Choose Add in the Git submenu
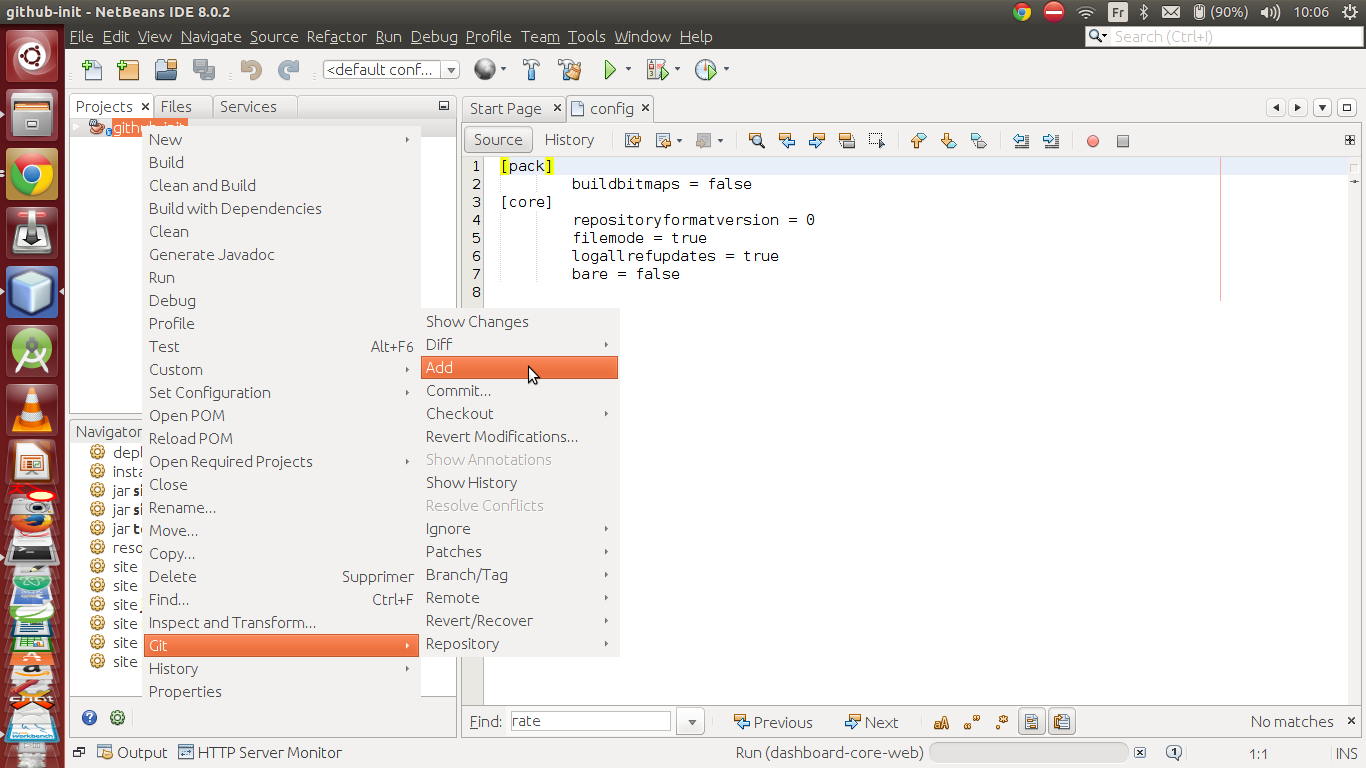The image size is (1366, 768). pyautogui.click(x=520, y=368)
